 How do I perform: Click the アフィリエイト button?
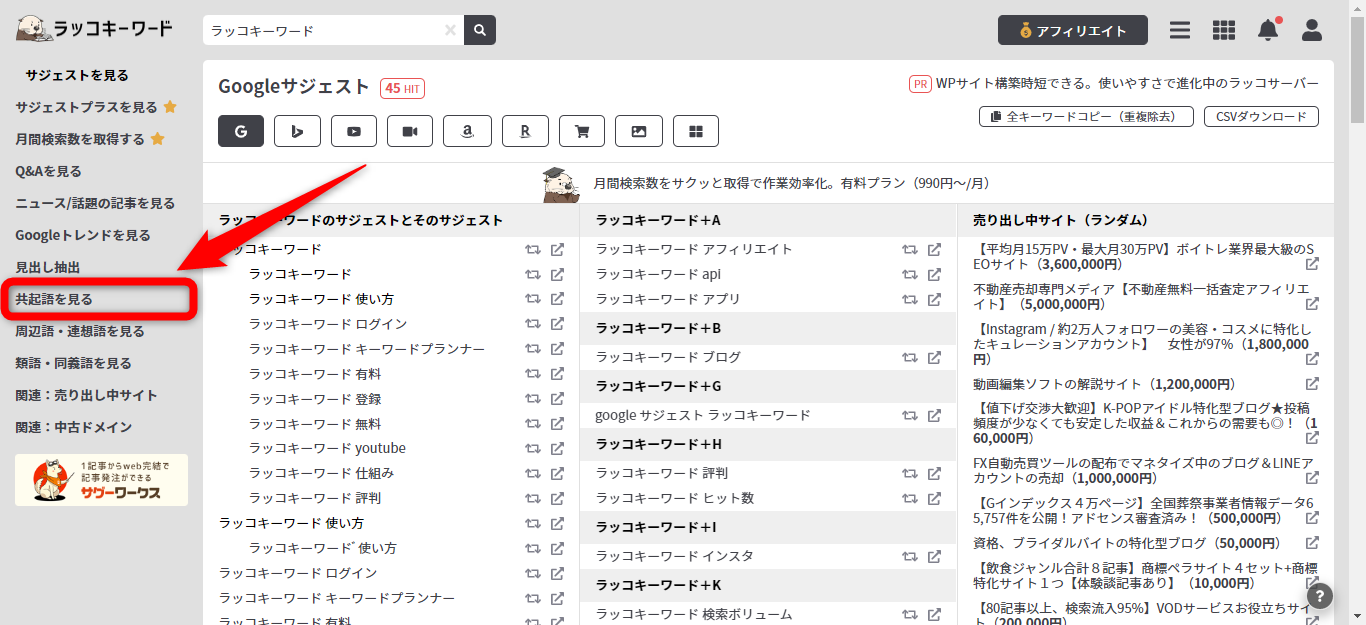tap(1073, 30)
